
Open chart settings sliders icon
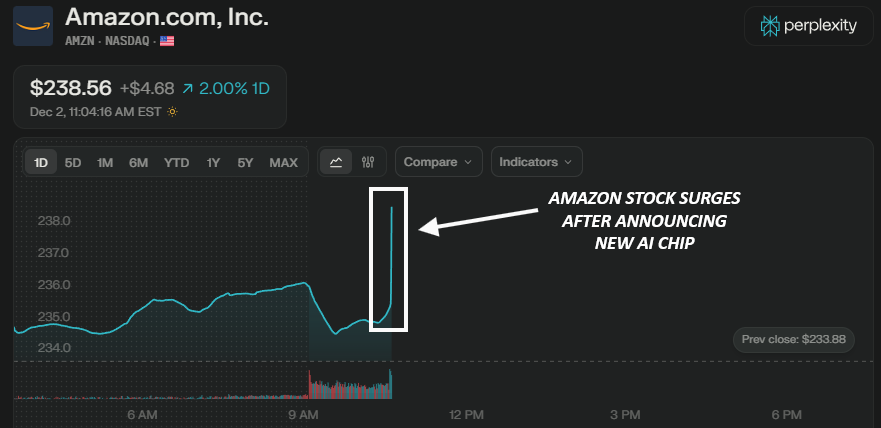click(x=368, y=162)
